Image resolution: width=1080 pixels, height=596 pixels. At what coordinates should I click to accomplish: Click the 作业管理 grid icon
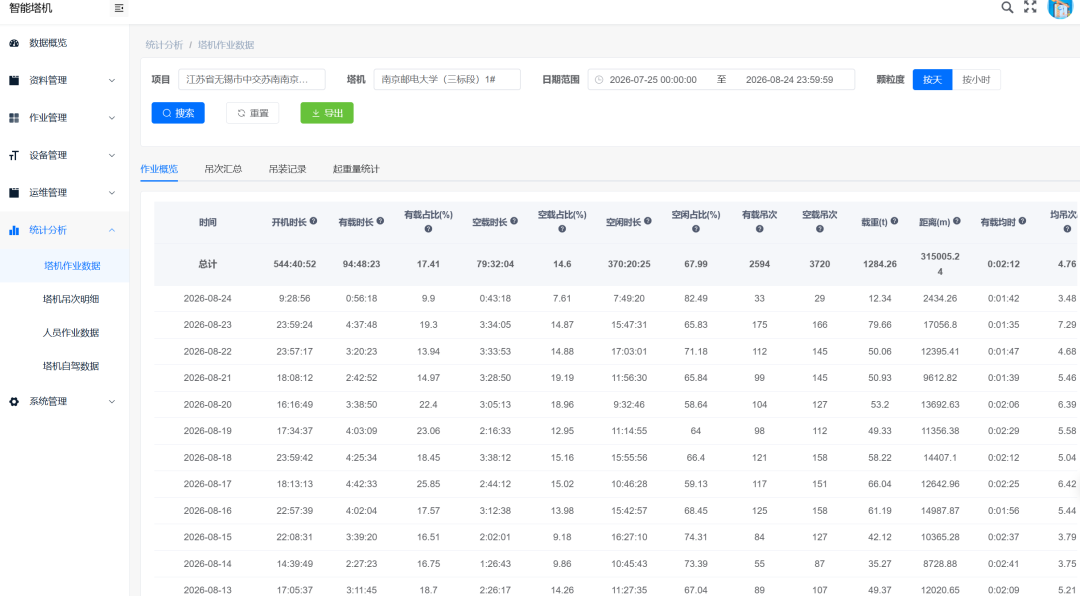[x=14, y=118]
